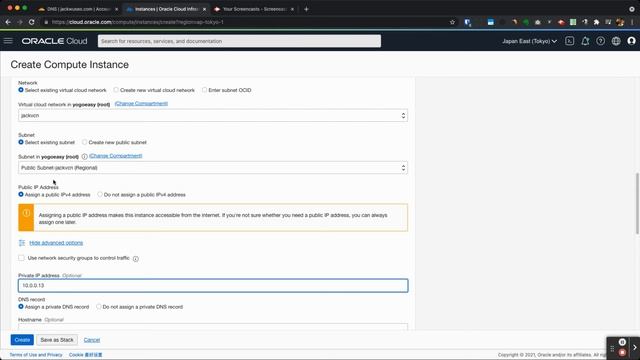The height and width of the screenshot is (360, 640).
Task: Enable Use network security groups checkbox
Action: (21, 258)
